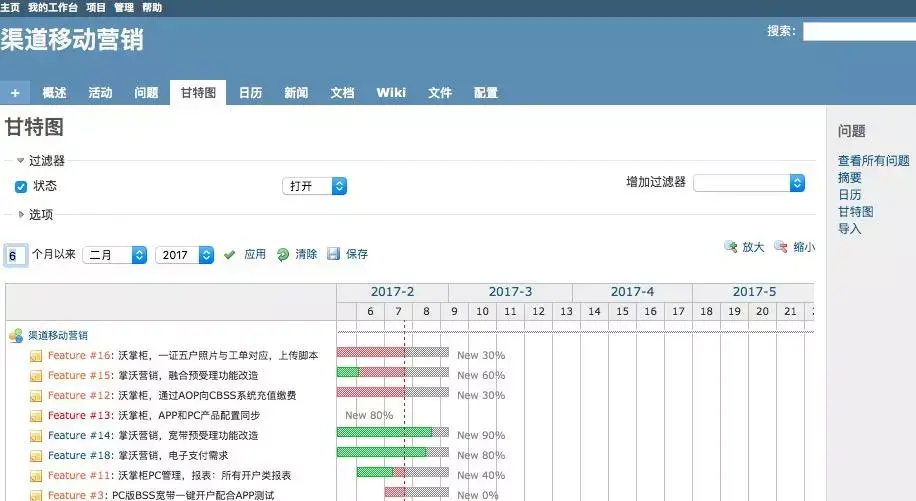Open Feature #18 issue link

click(x=79, y=455)
